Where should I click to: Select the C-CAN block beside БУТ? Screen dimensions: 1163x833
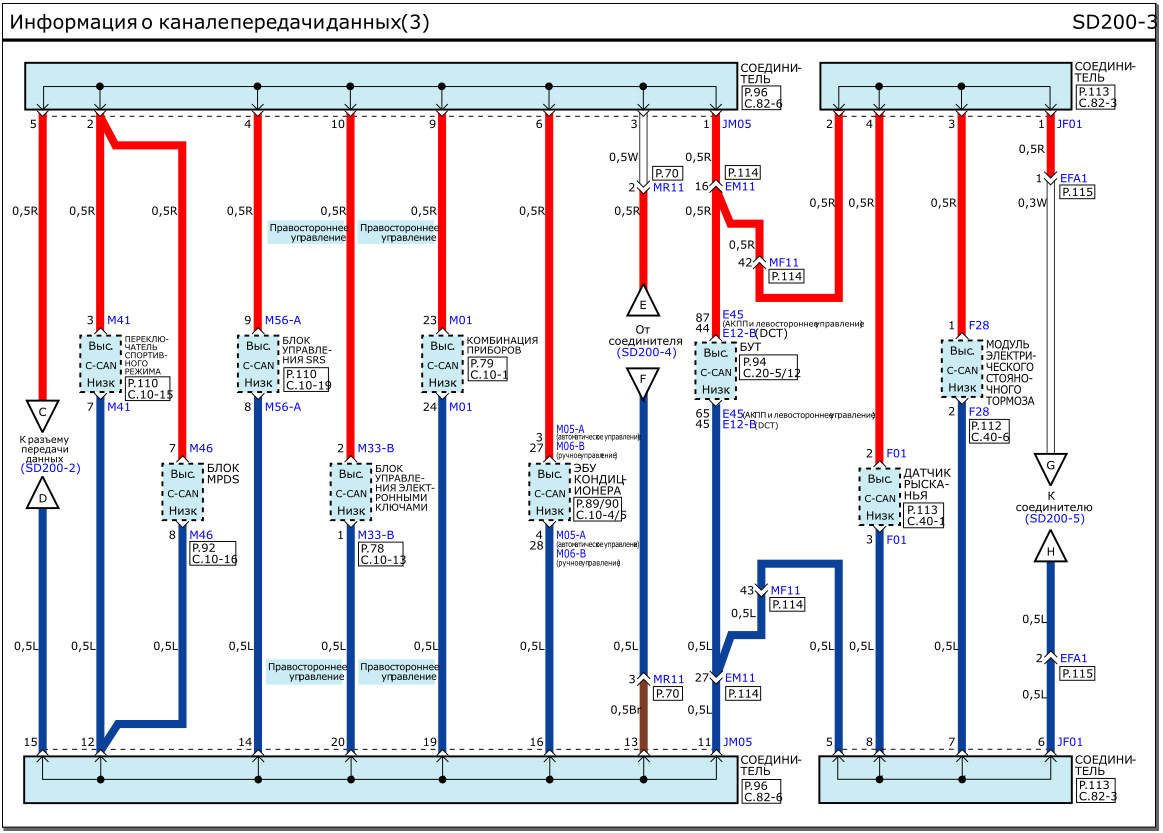[716, 372]
